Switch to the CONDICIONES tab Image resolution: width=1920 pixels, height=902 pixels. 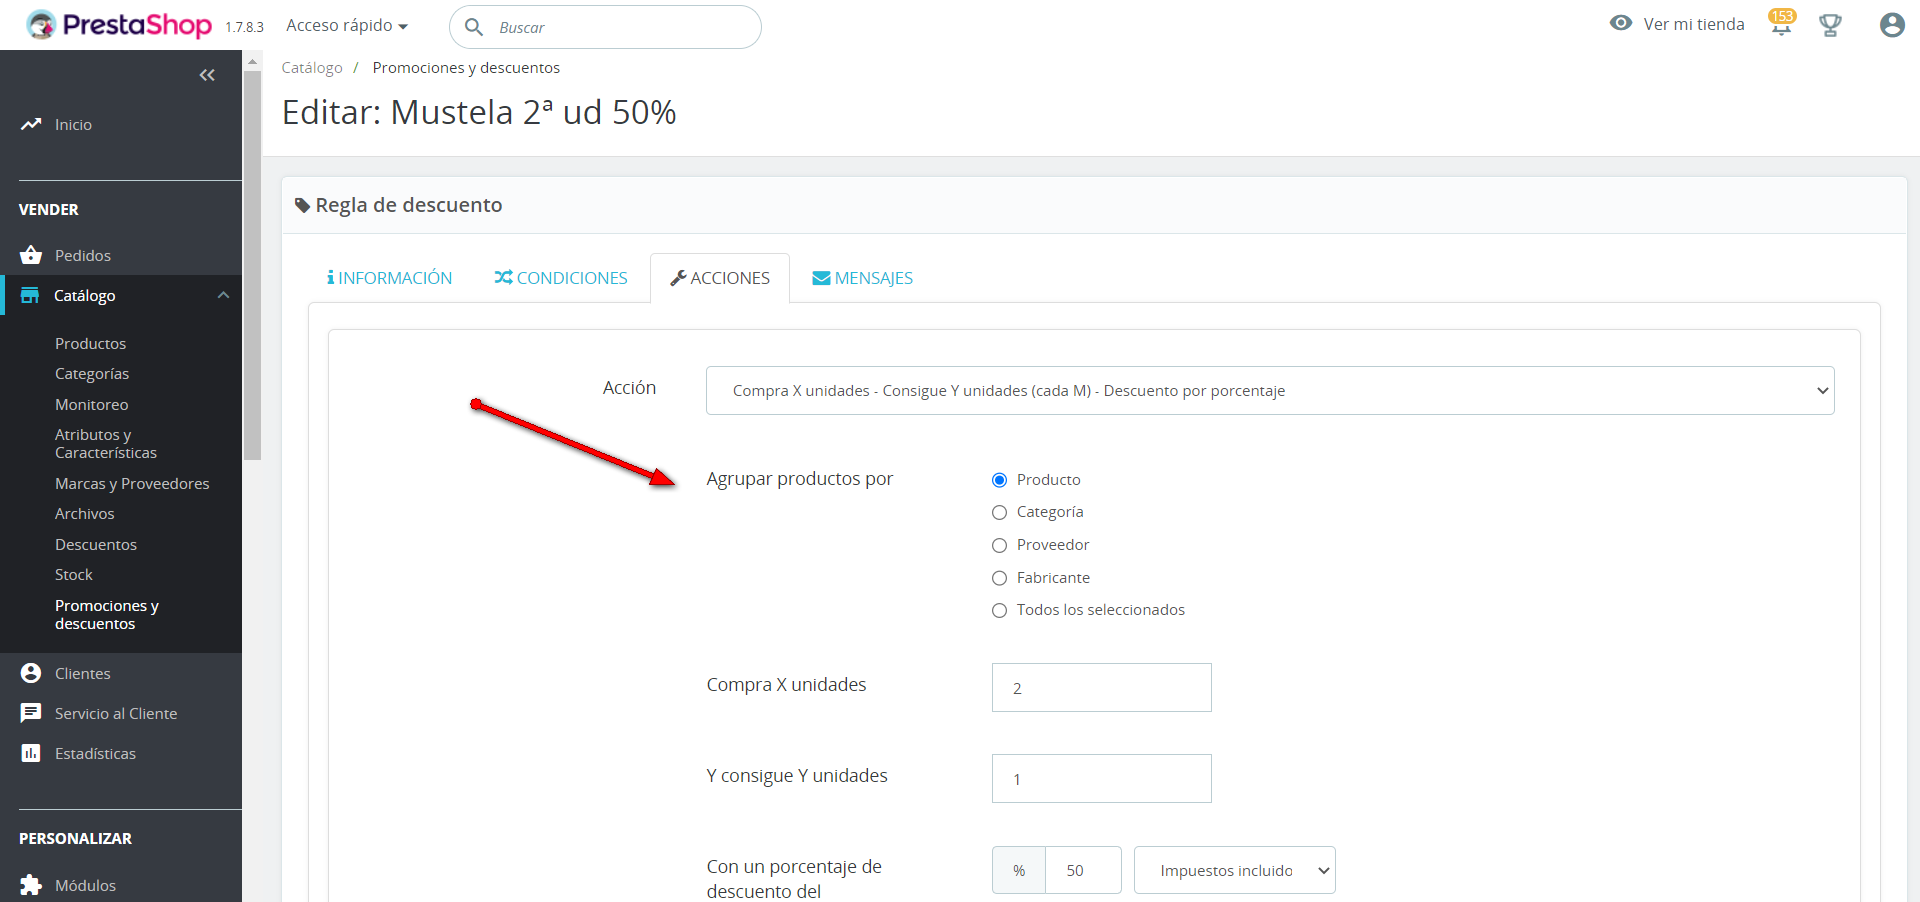[x=561, y=278]
